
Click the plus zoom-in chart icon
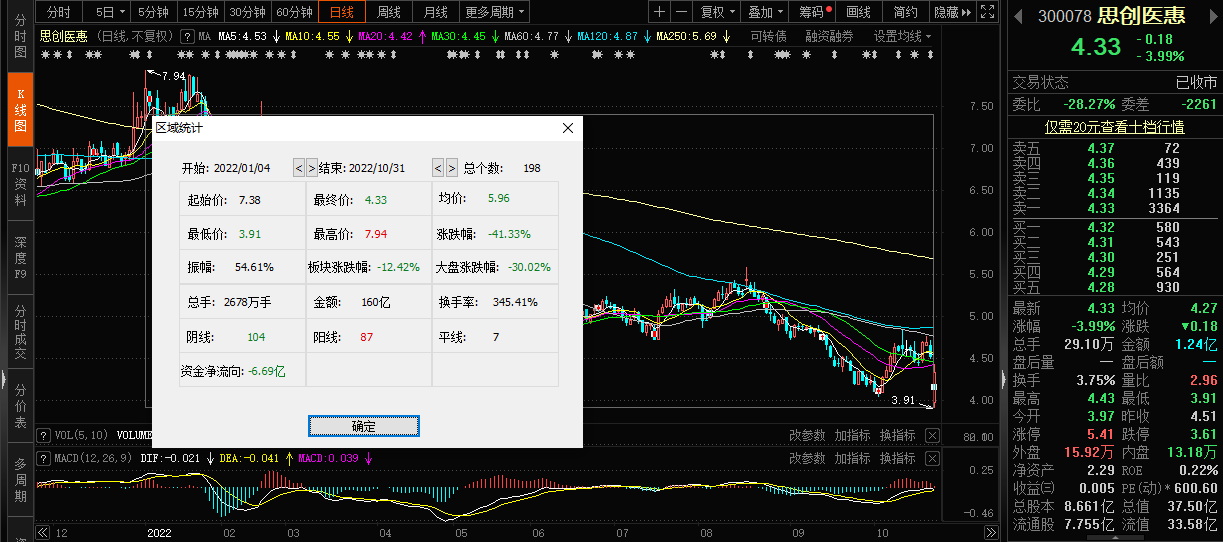point(659,12)
